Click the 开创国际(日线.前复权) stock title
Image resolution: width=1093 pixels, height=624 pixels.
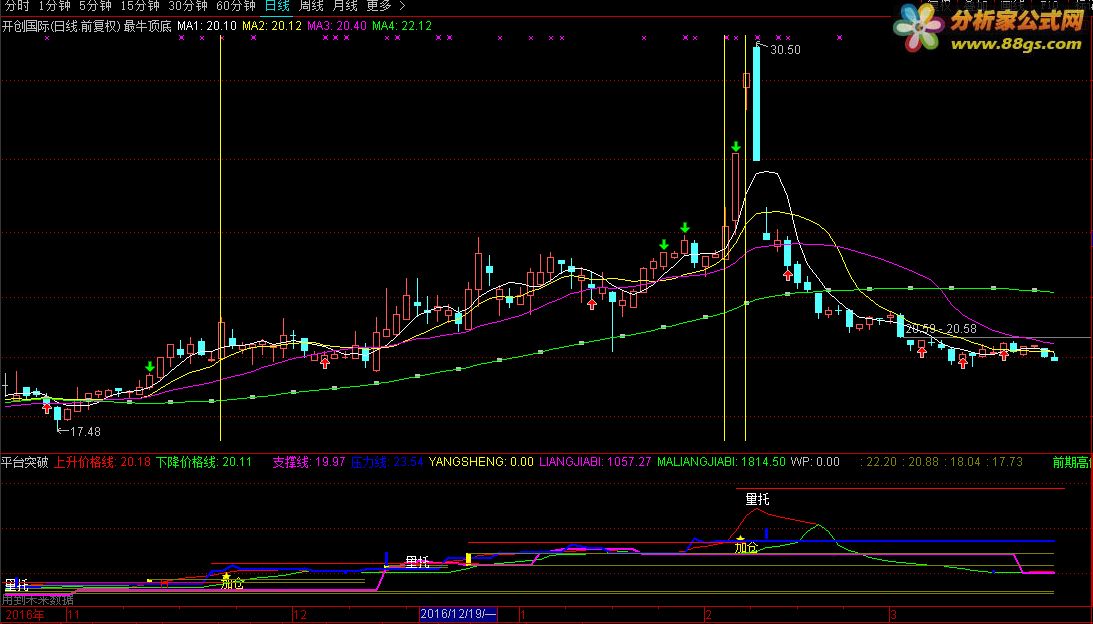tap(61, 26)
